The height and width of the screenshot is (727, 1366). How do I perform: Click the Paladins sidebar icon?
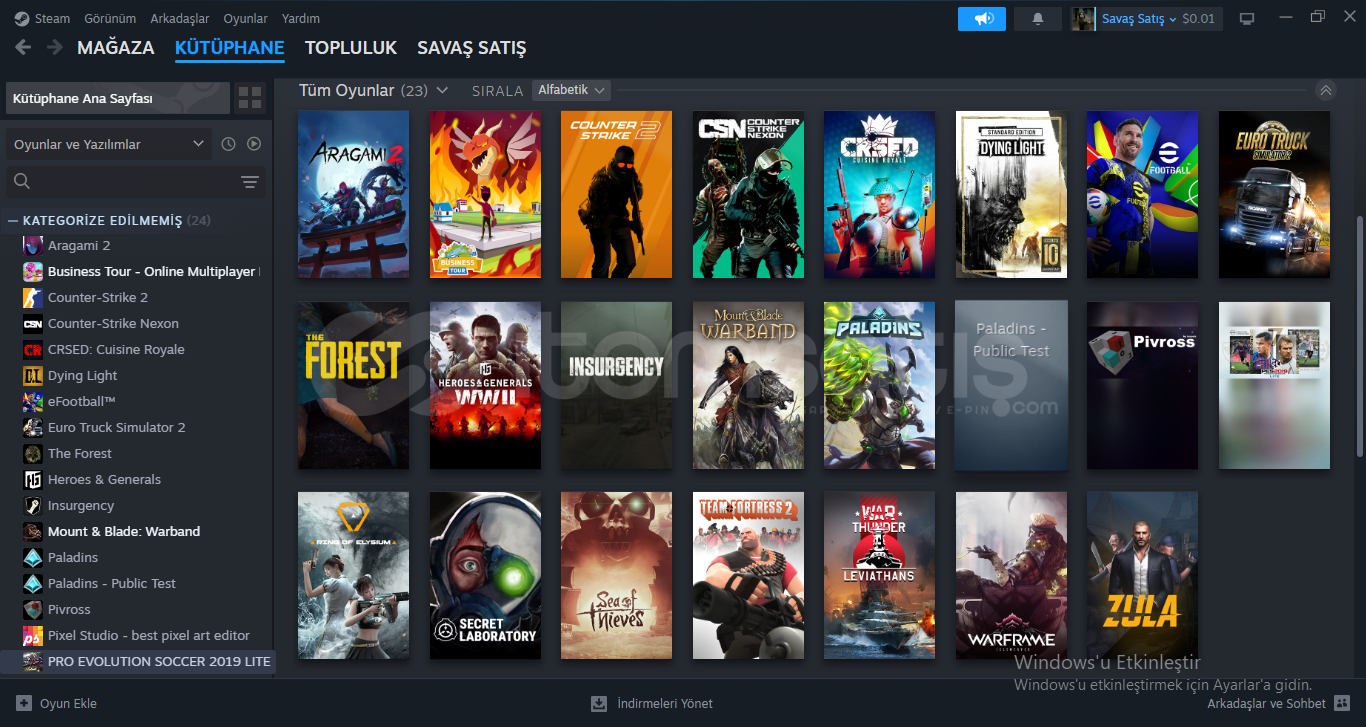pos(33,557)
